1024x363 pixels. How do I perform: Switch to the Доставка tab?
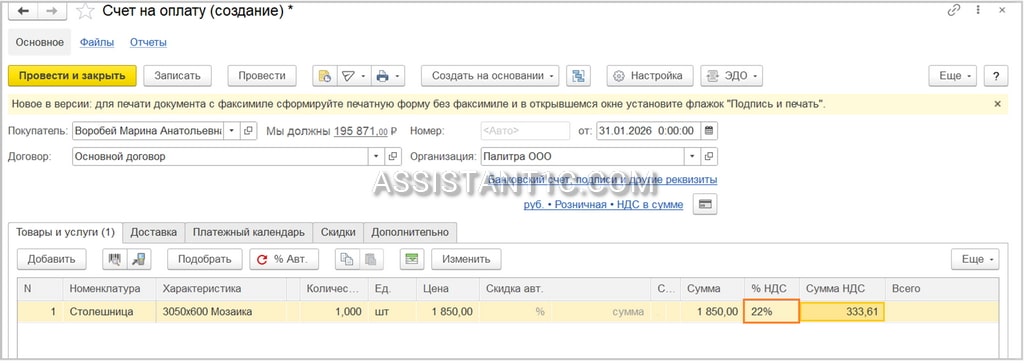(153, 232)
